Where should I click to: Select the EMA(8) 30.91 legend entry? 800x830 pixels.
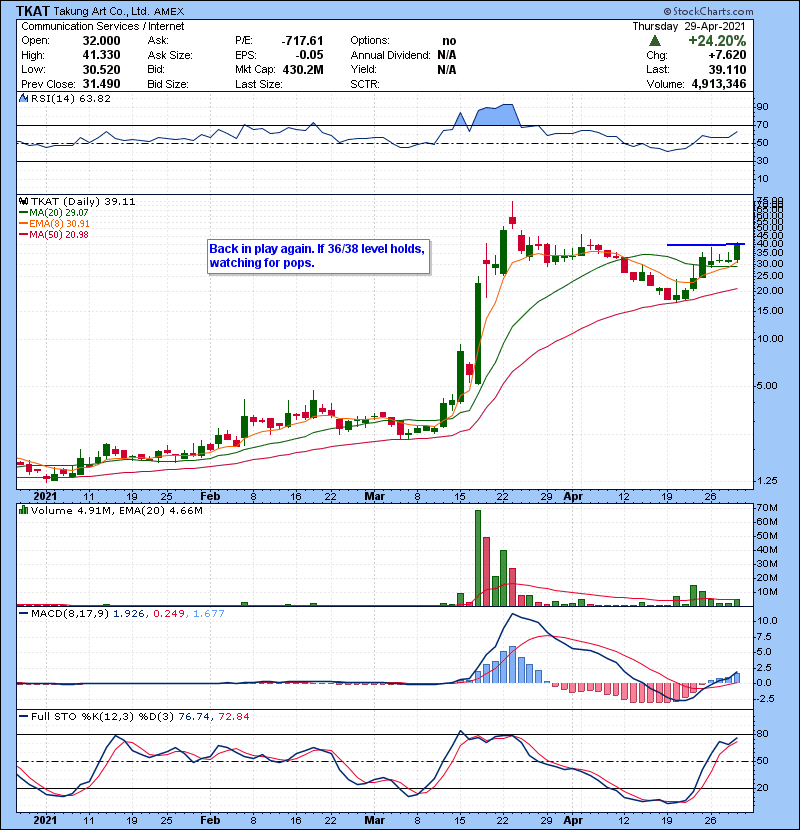click(x=55, y=223)
